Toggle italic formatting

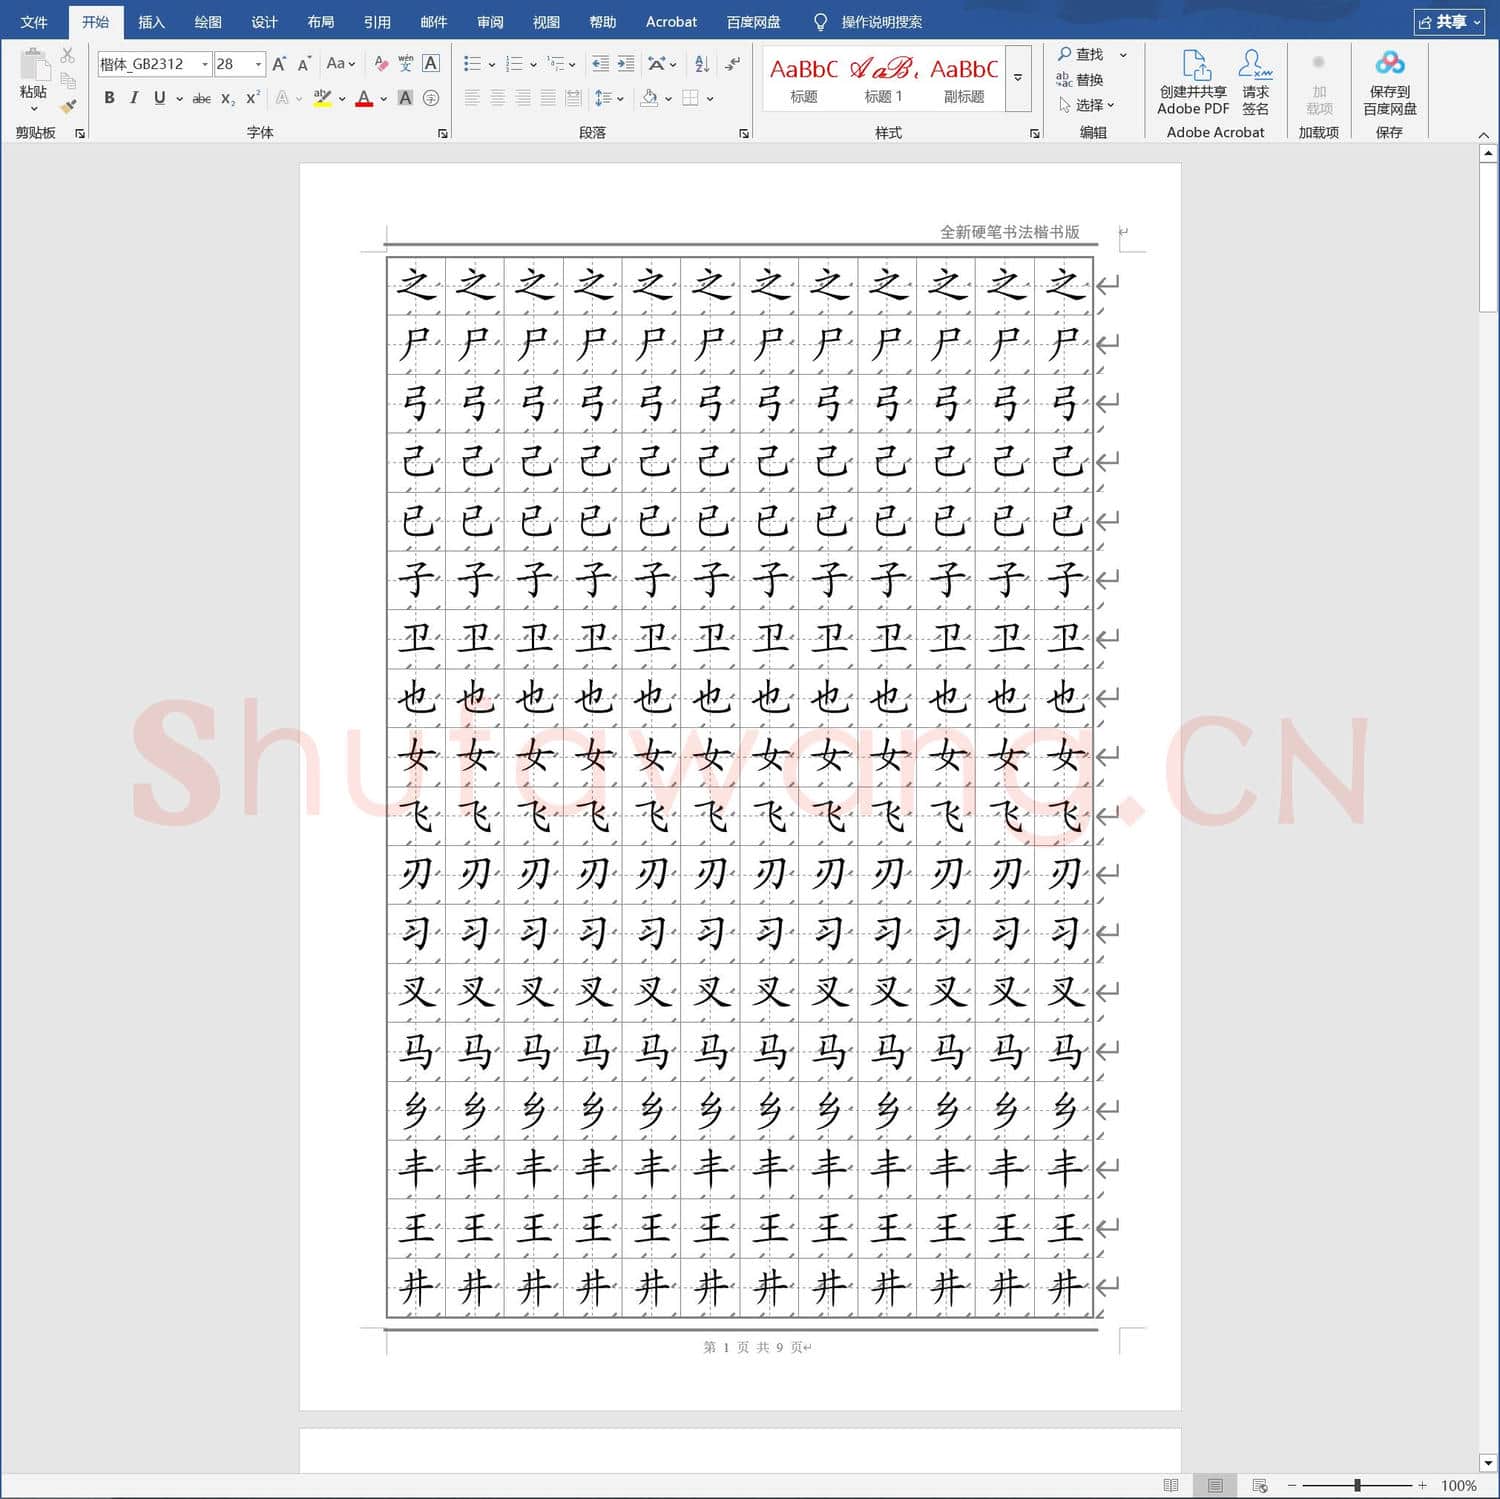tap(134, 98)
